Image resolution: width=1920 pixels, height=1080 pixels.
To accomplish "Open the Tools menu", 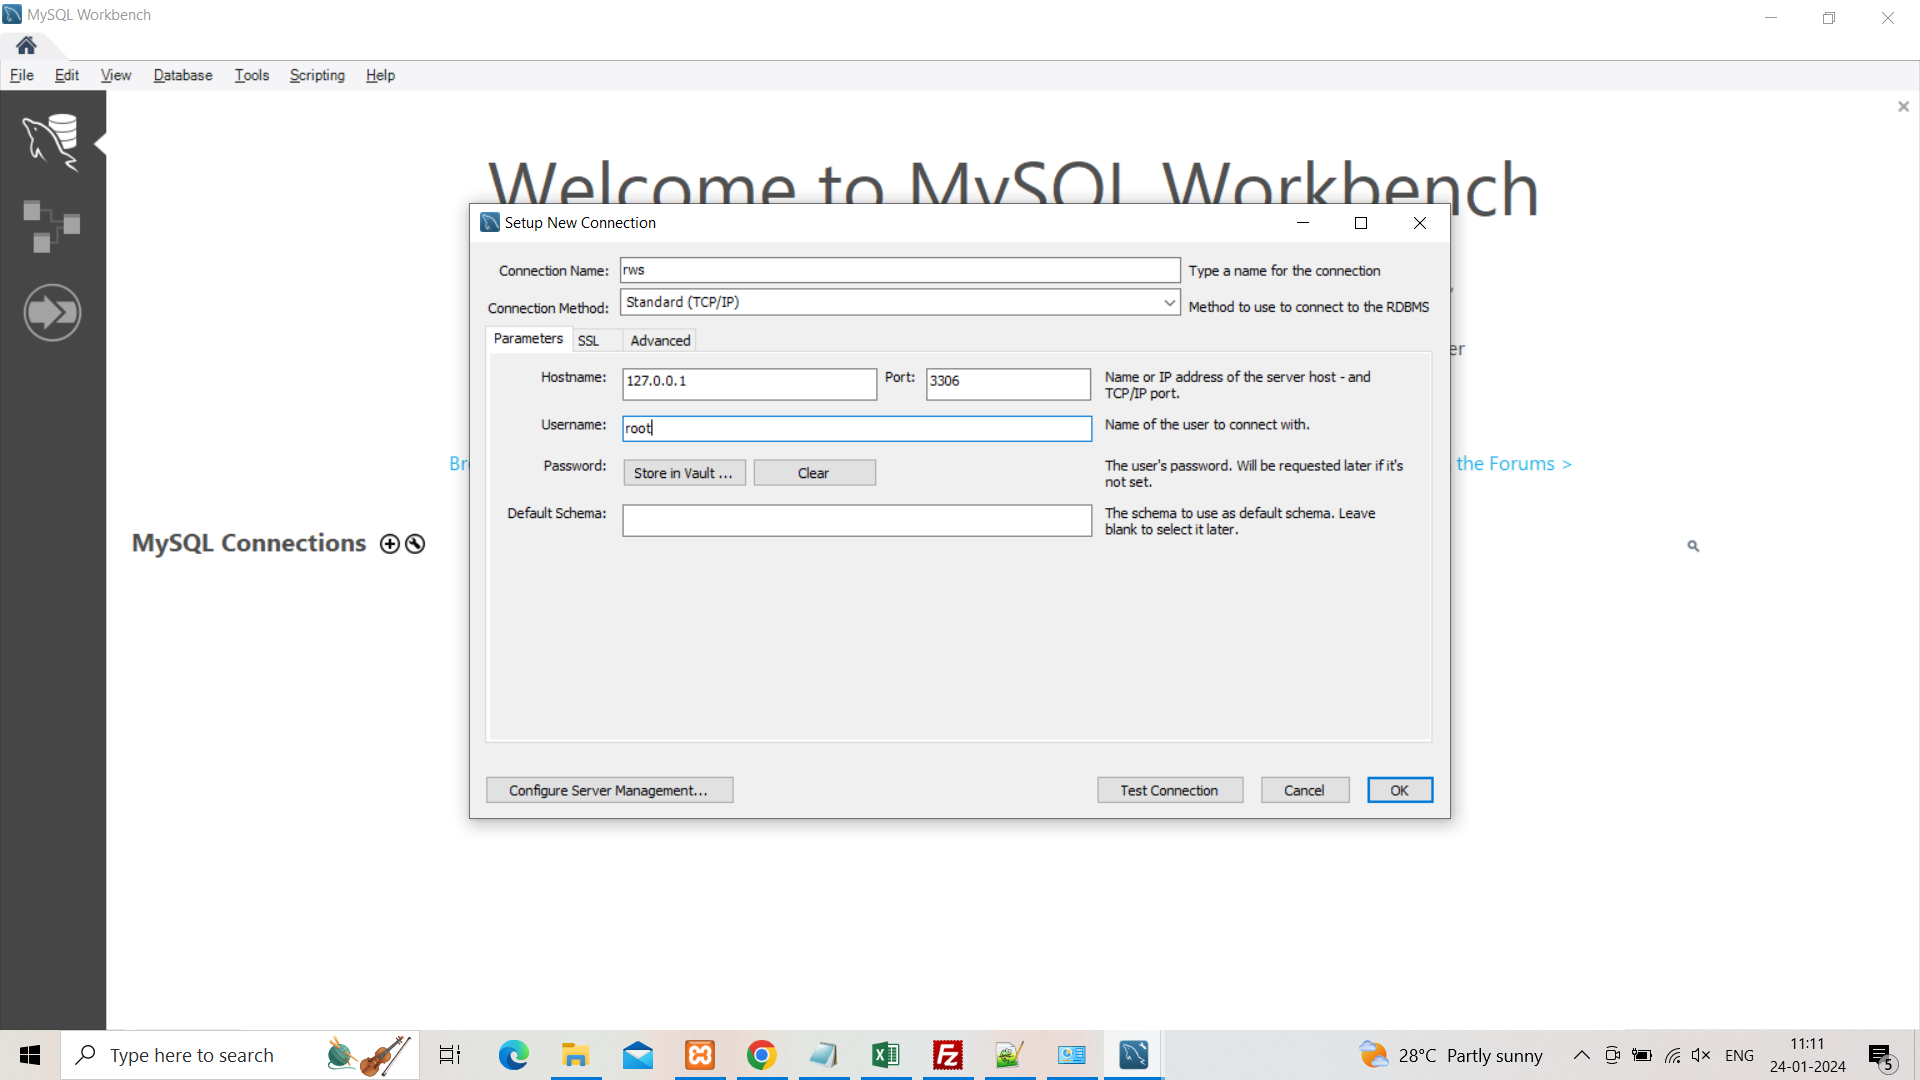I will pos(252,75).
